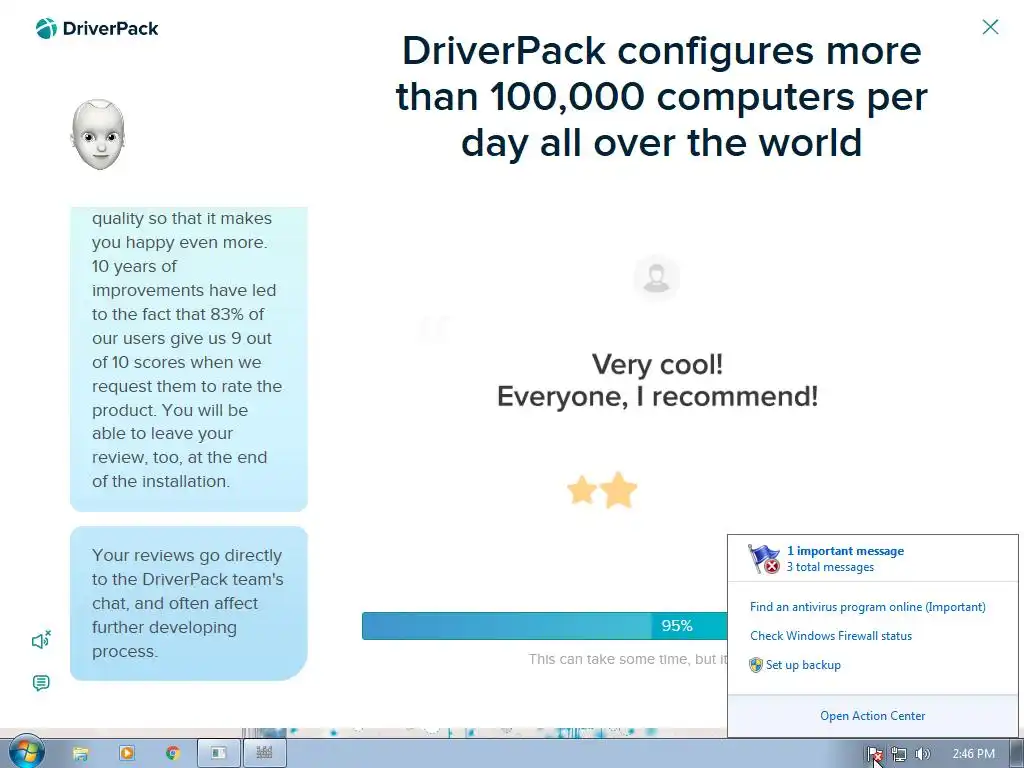Click the 2:46 PM system clock
Screen dimensions: 1024x768
(973, 754)
